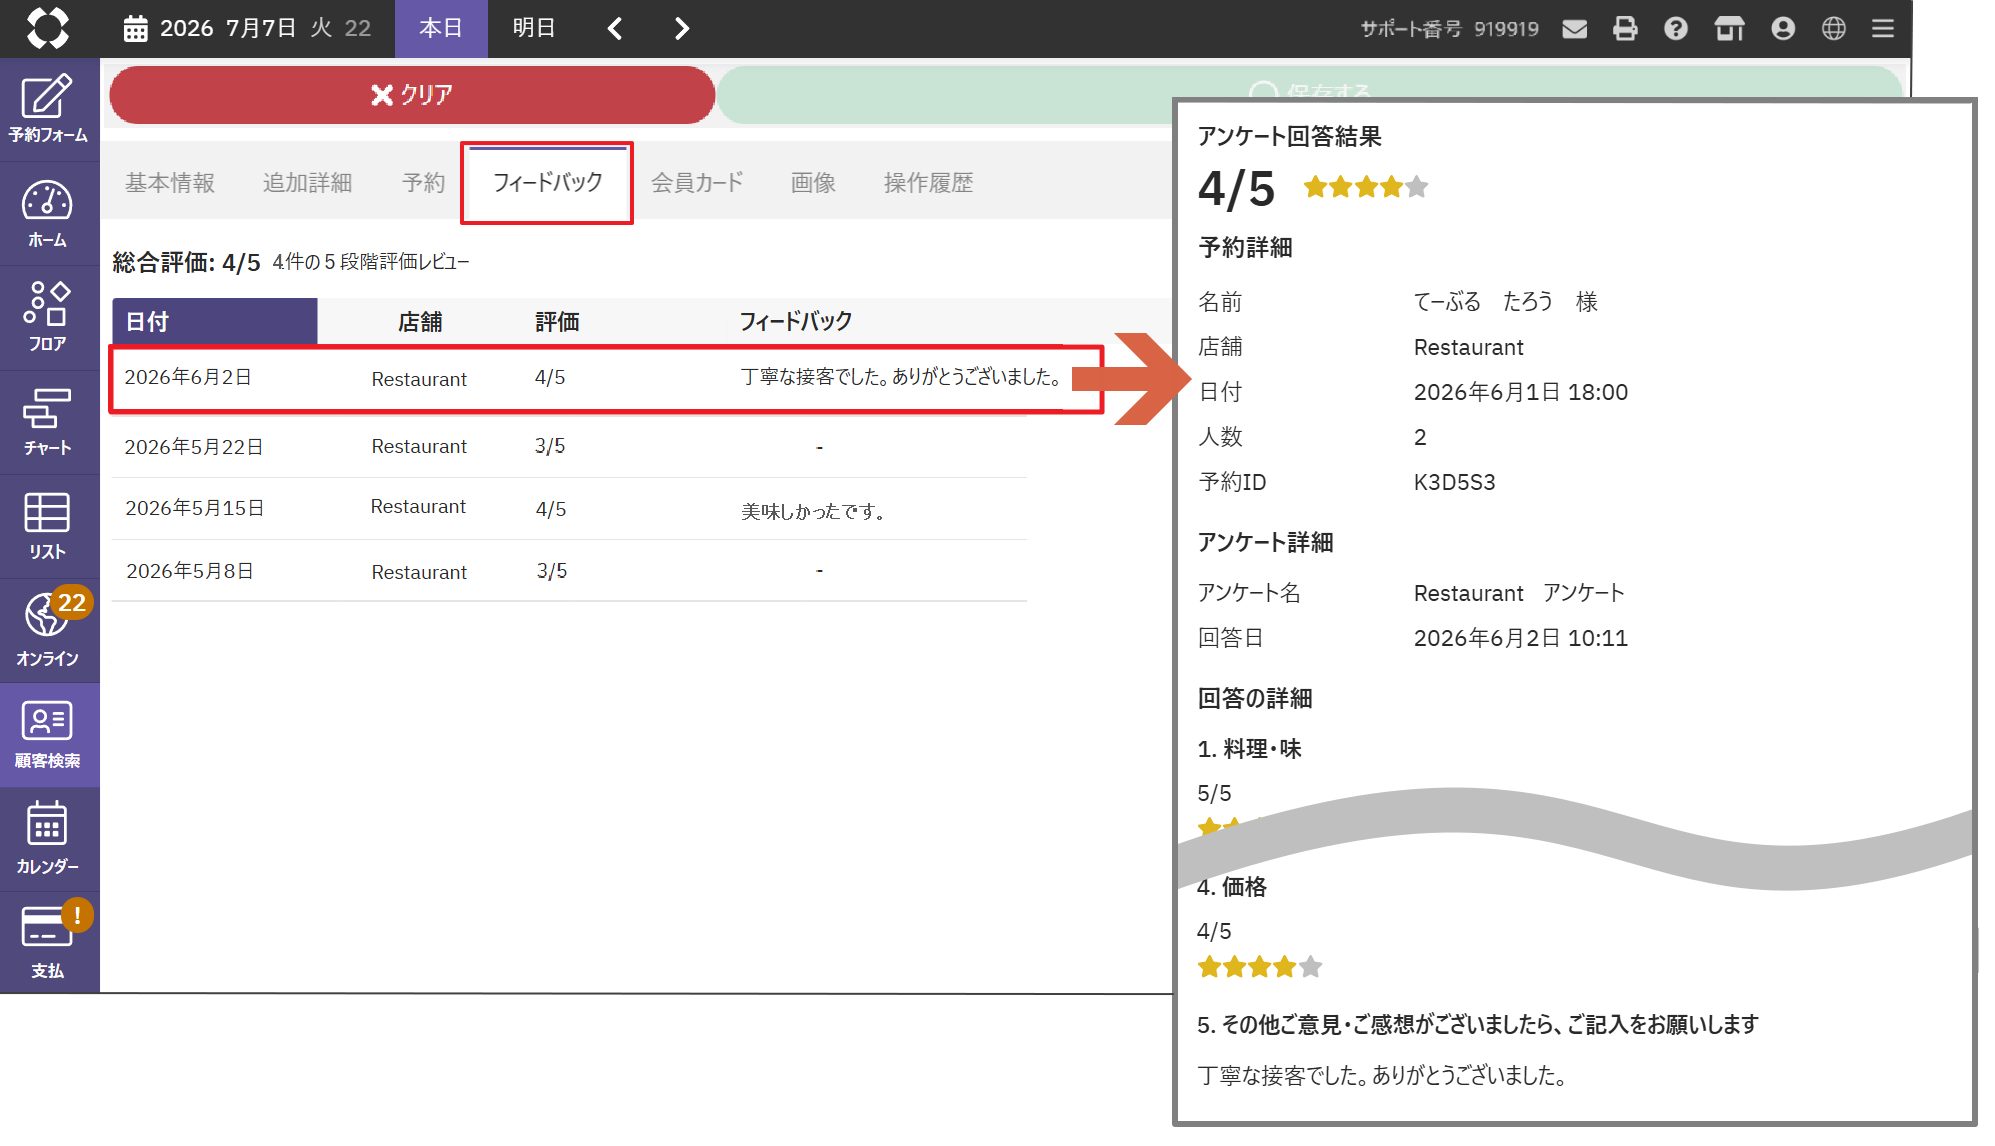
Task: Open the language globe selector
Action: [x=1833, y=29]
